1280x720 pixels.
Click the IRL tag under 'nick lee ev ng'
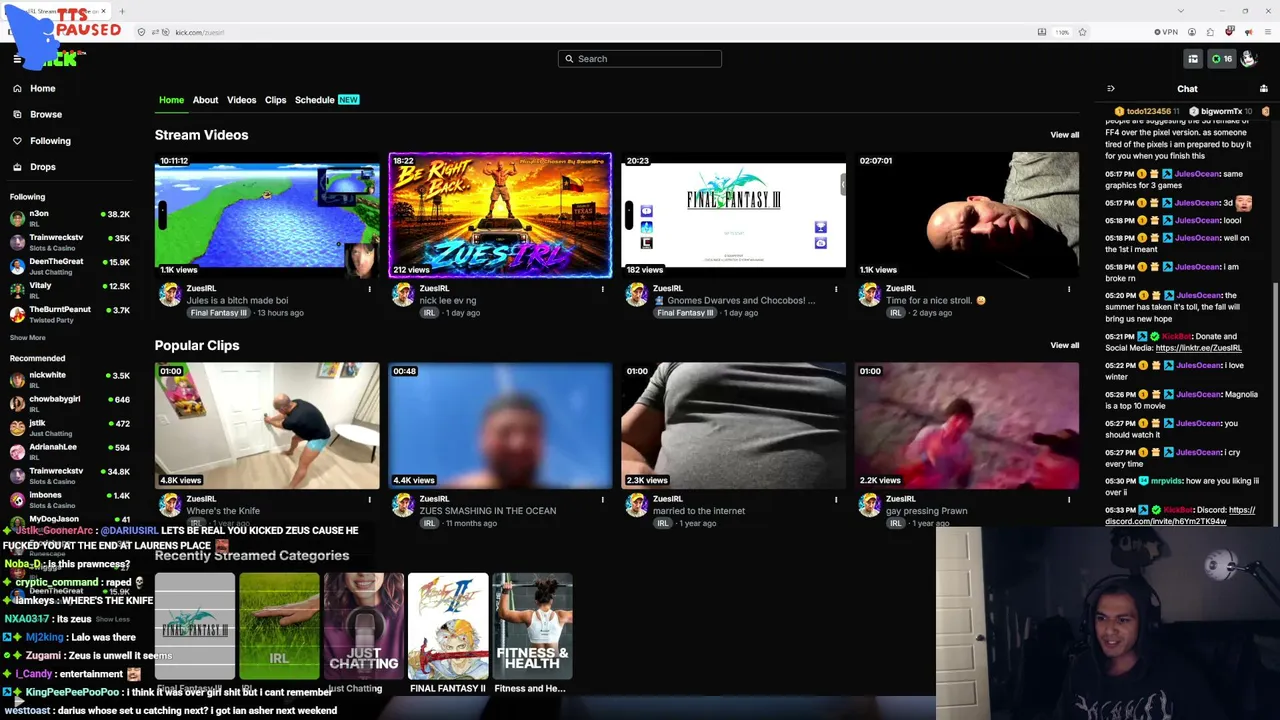point(429,313)
